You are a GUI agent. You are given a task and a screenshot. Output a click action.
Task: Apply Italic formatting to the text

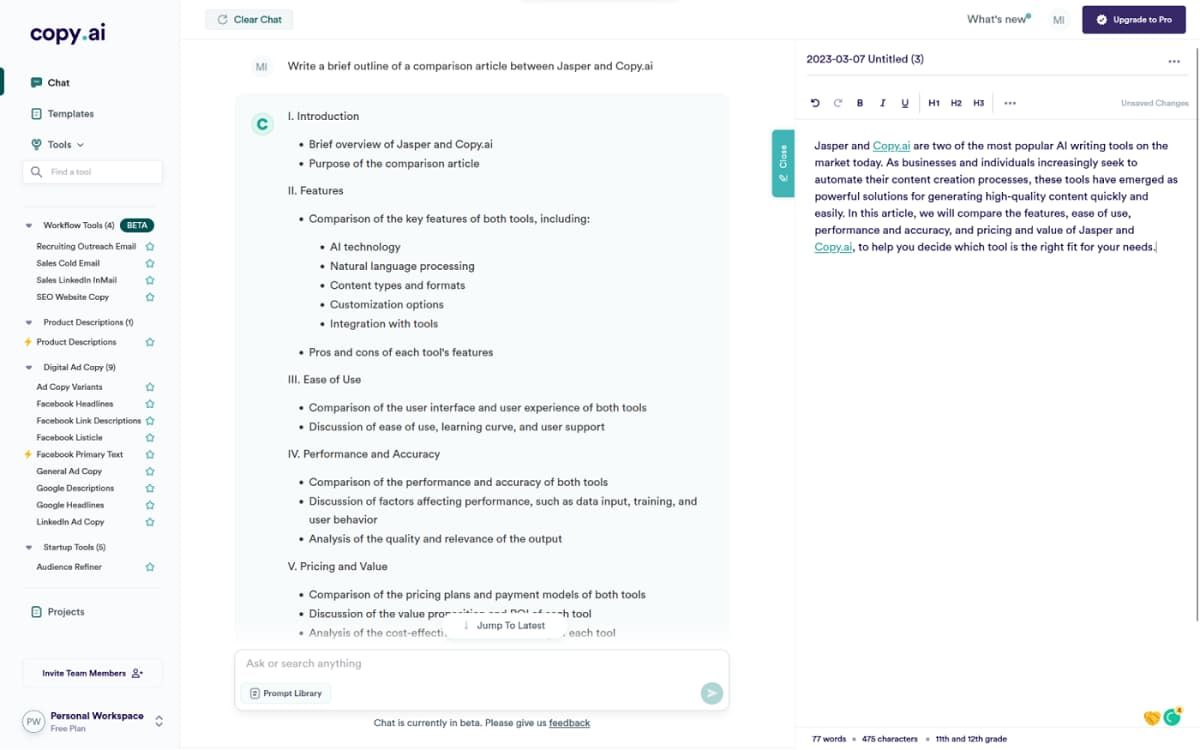882,102
